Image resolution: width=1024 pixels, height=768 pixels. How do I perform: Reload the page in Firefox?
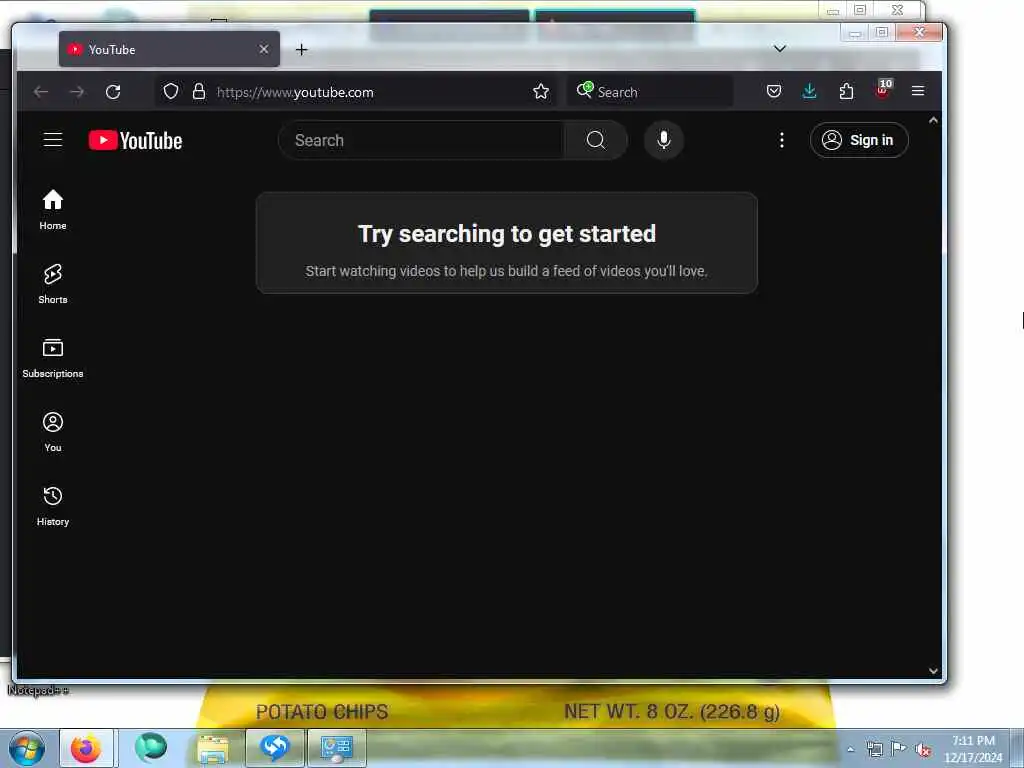(113, 92)
